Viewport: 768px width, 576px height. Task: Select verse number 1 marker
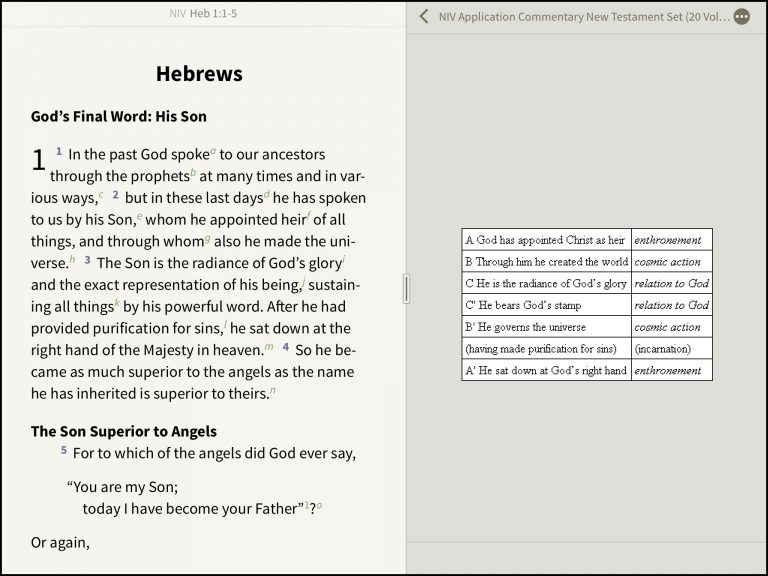coord(59,151)
